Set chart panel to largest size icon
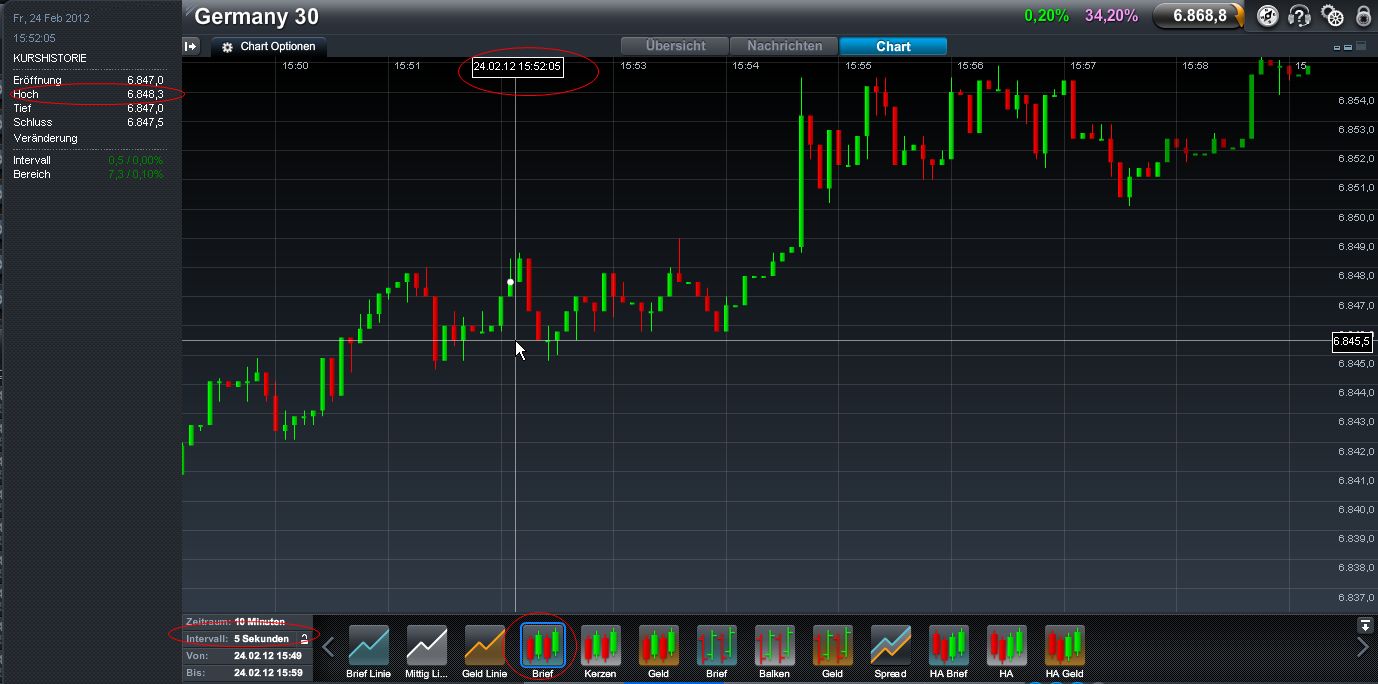The image size is (1378, 684). 1362,46
